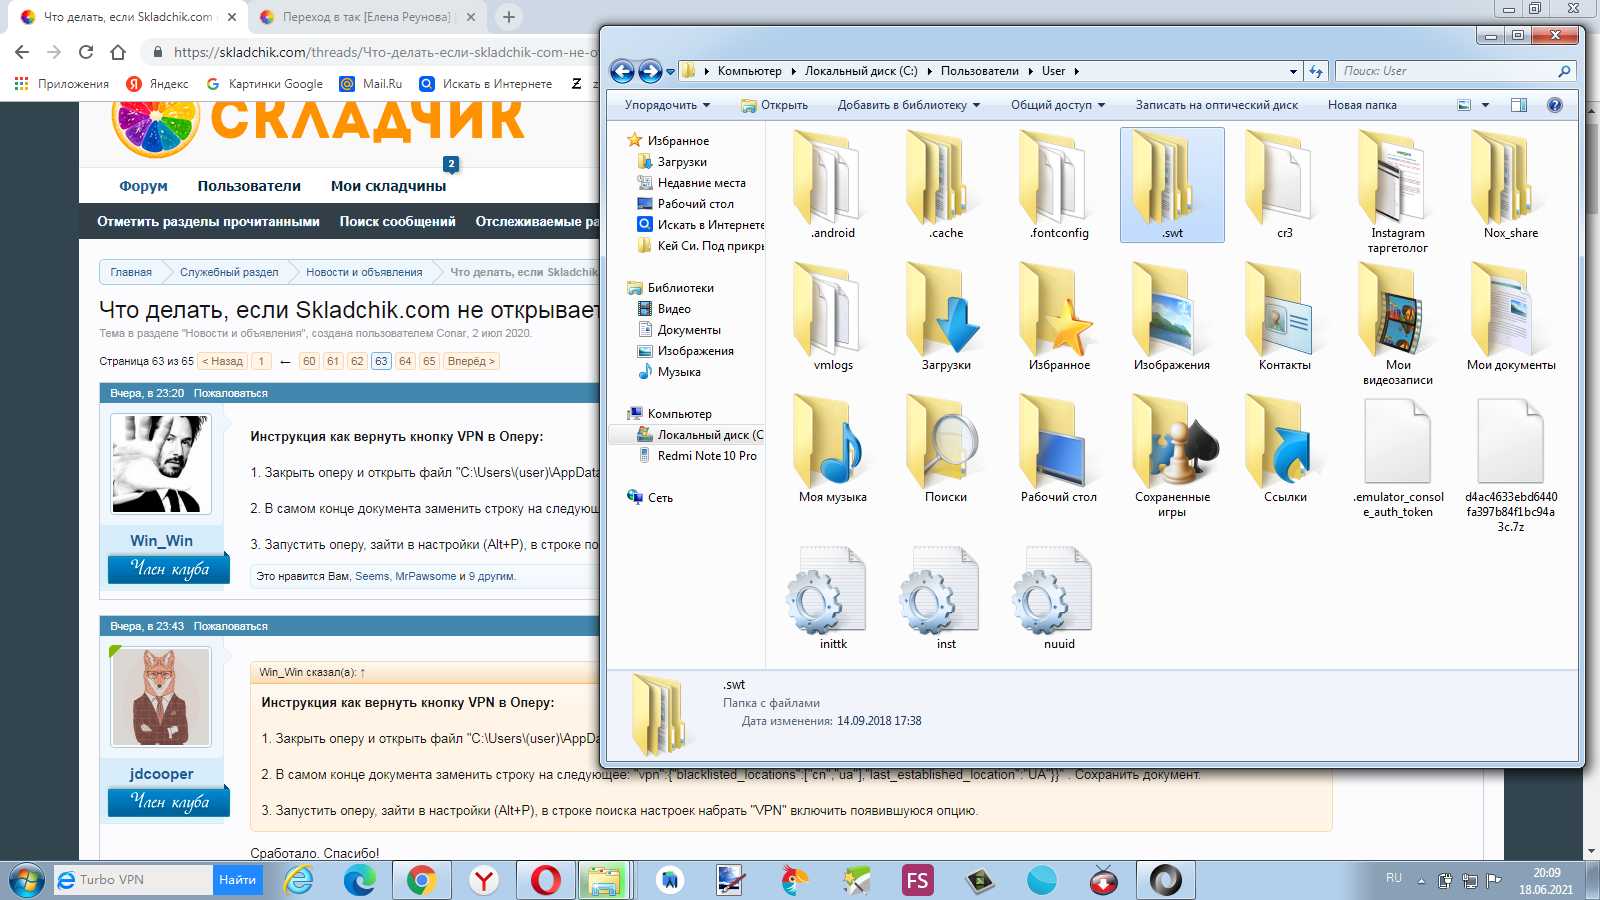Select the Мои видеозаписи folder

tap(1398, 324)
